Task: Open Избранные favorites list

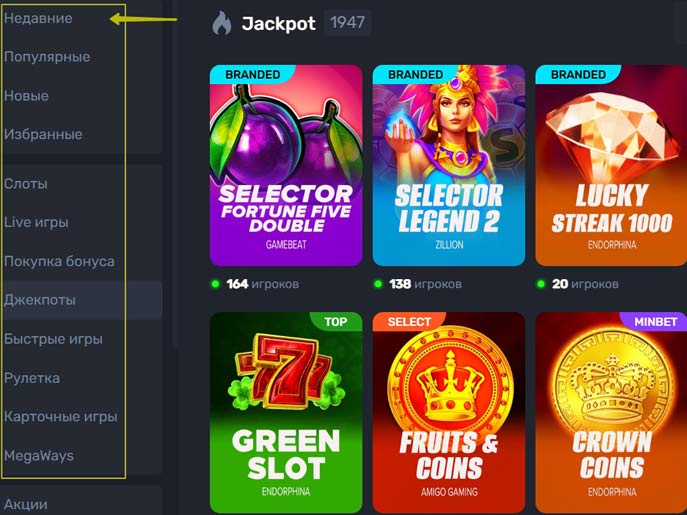Action: pyautogui.click(x=43, y=135)
